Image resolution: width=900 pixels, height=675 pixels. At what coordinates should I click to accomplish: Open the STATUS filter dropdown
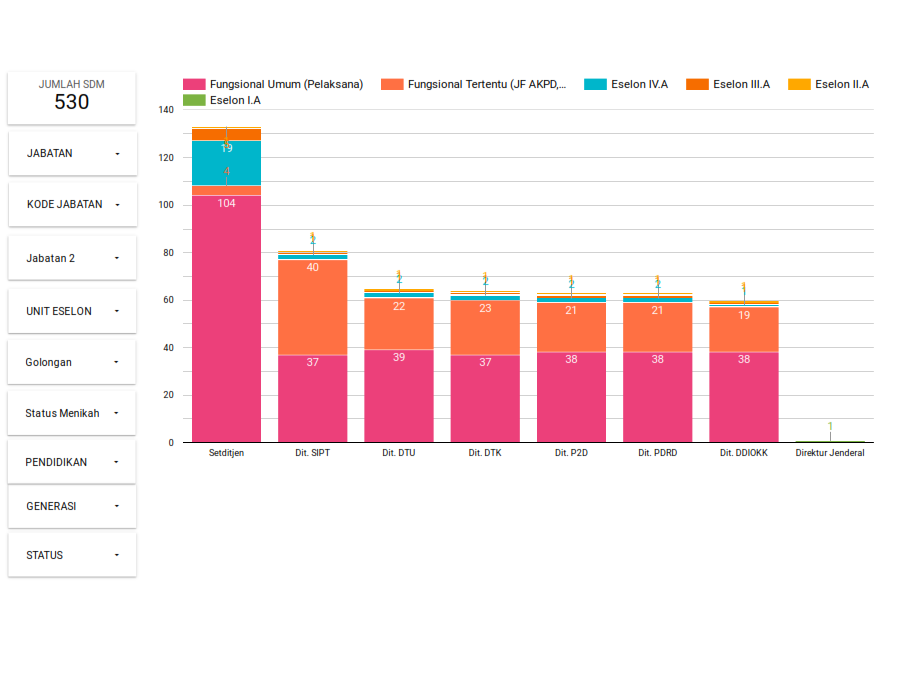click(71, 554)
